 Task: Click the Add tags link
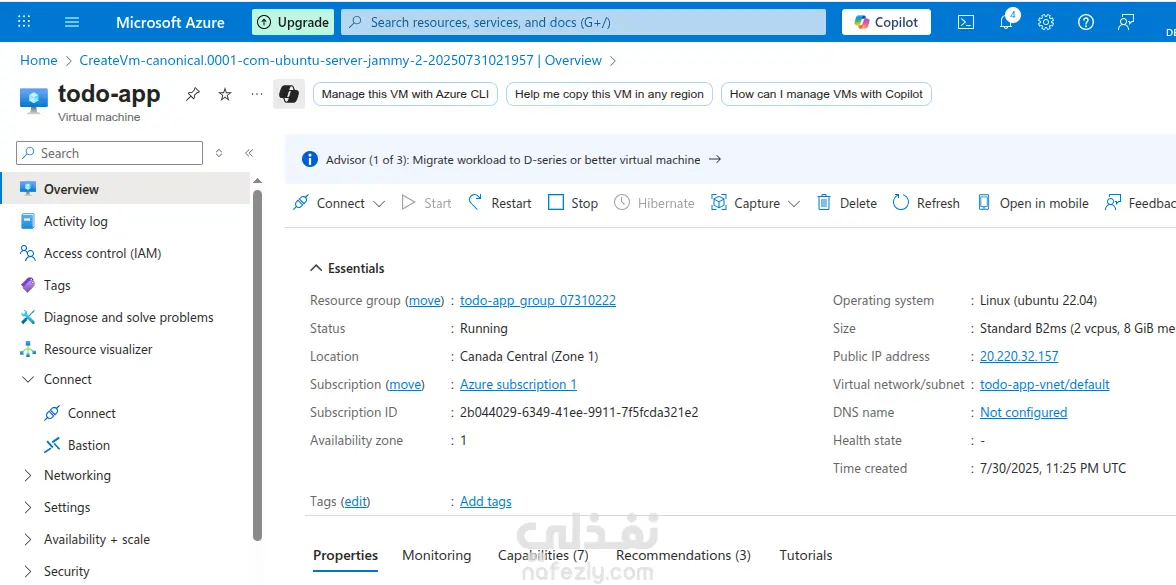pyautogui.click(x=486, y=502)
